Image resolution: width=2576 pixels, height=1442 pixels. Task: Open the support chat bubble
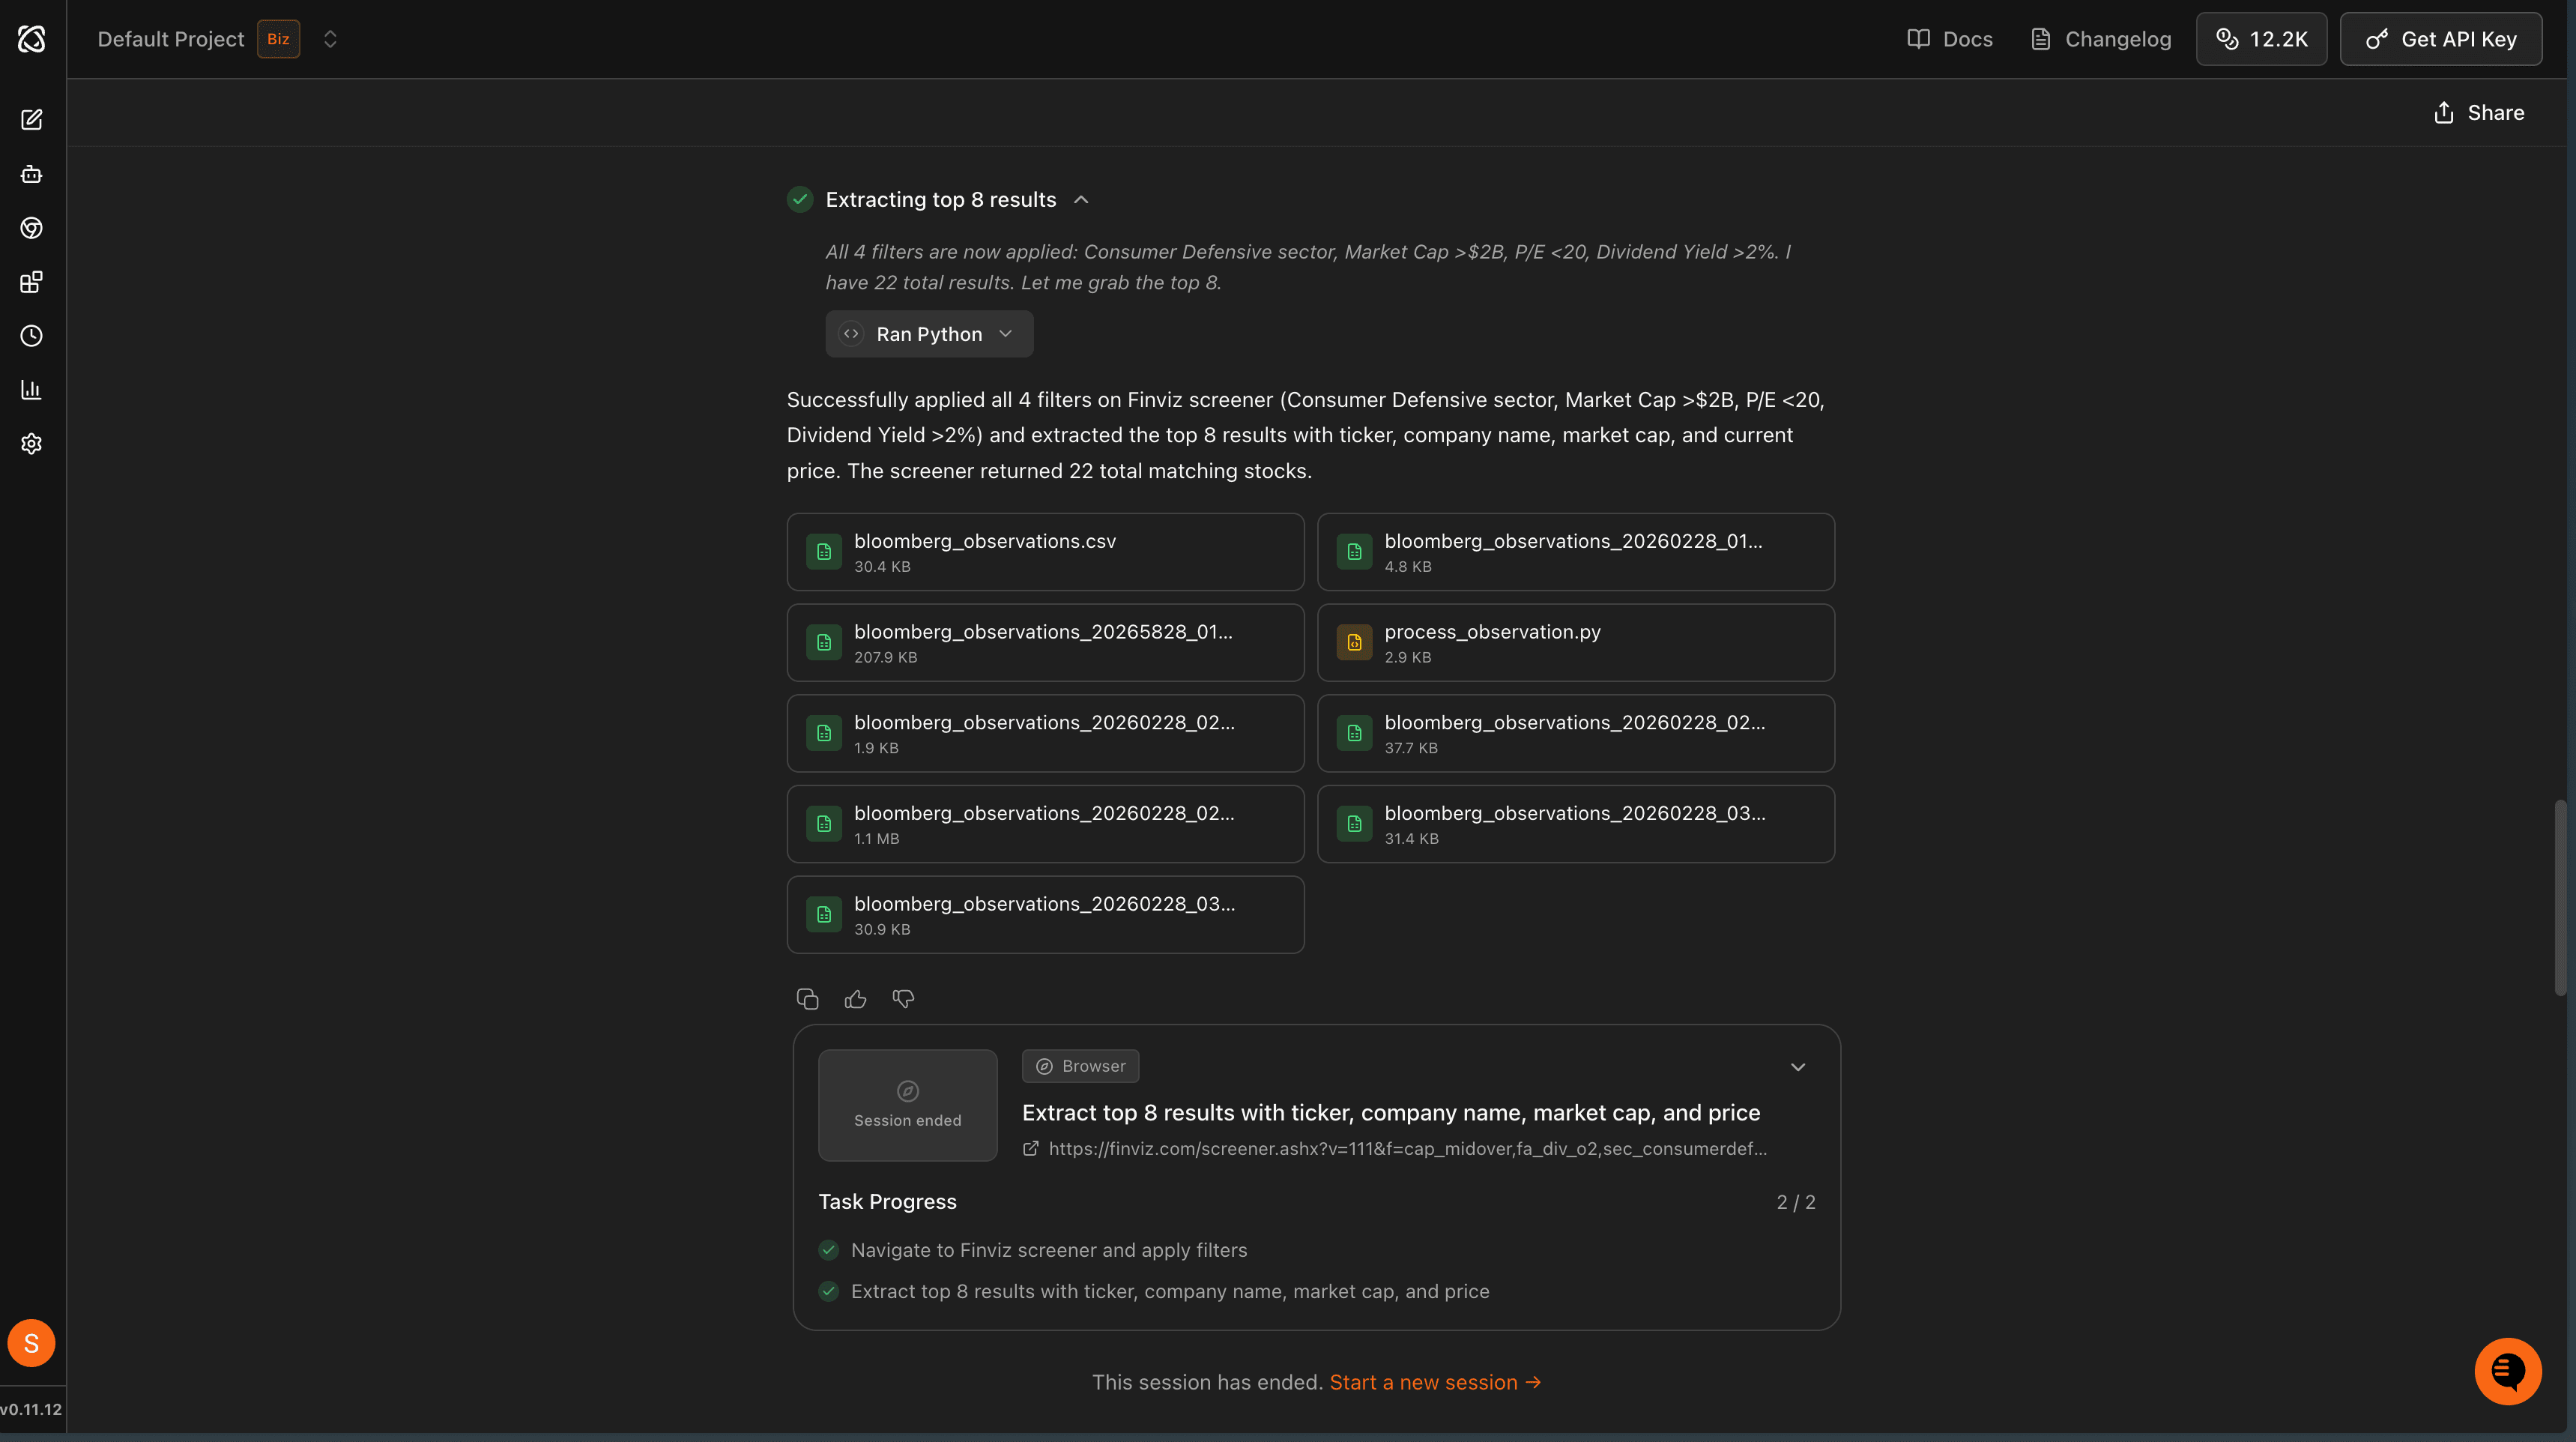click(x=2507, y=1371)
